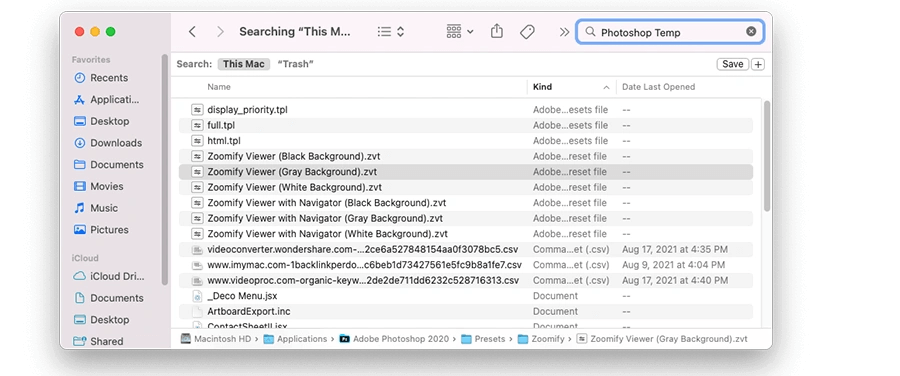Open the group-by options dropdown
Viewport: 900px width, 376px height.
pyautogui.click(x=460, y=32)
